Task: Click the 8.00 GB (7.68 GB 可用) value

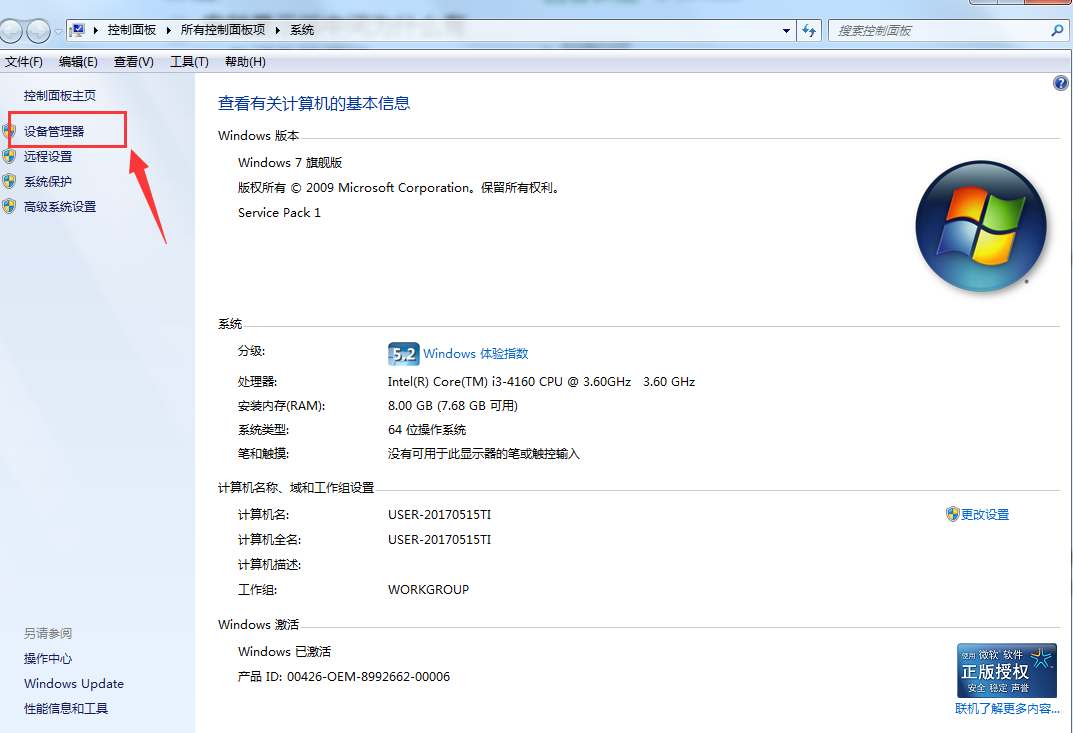Action: 453,406
